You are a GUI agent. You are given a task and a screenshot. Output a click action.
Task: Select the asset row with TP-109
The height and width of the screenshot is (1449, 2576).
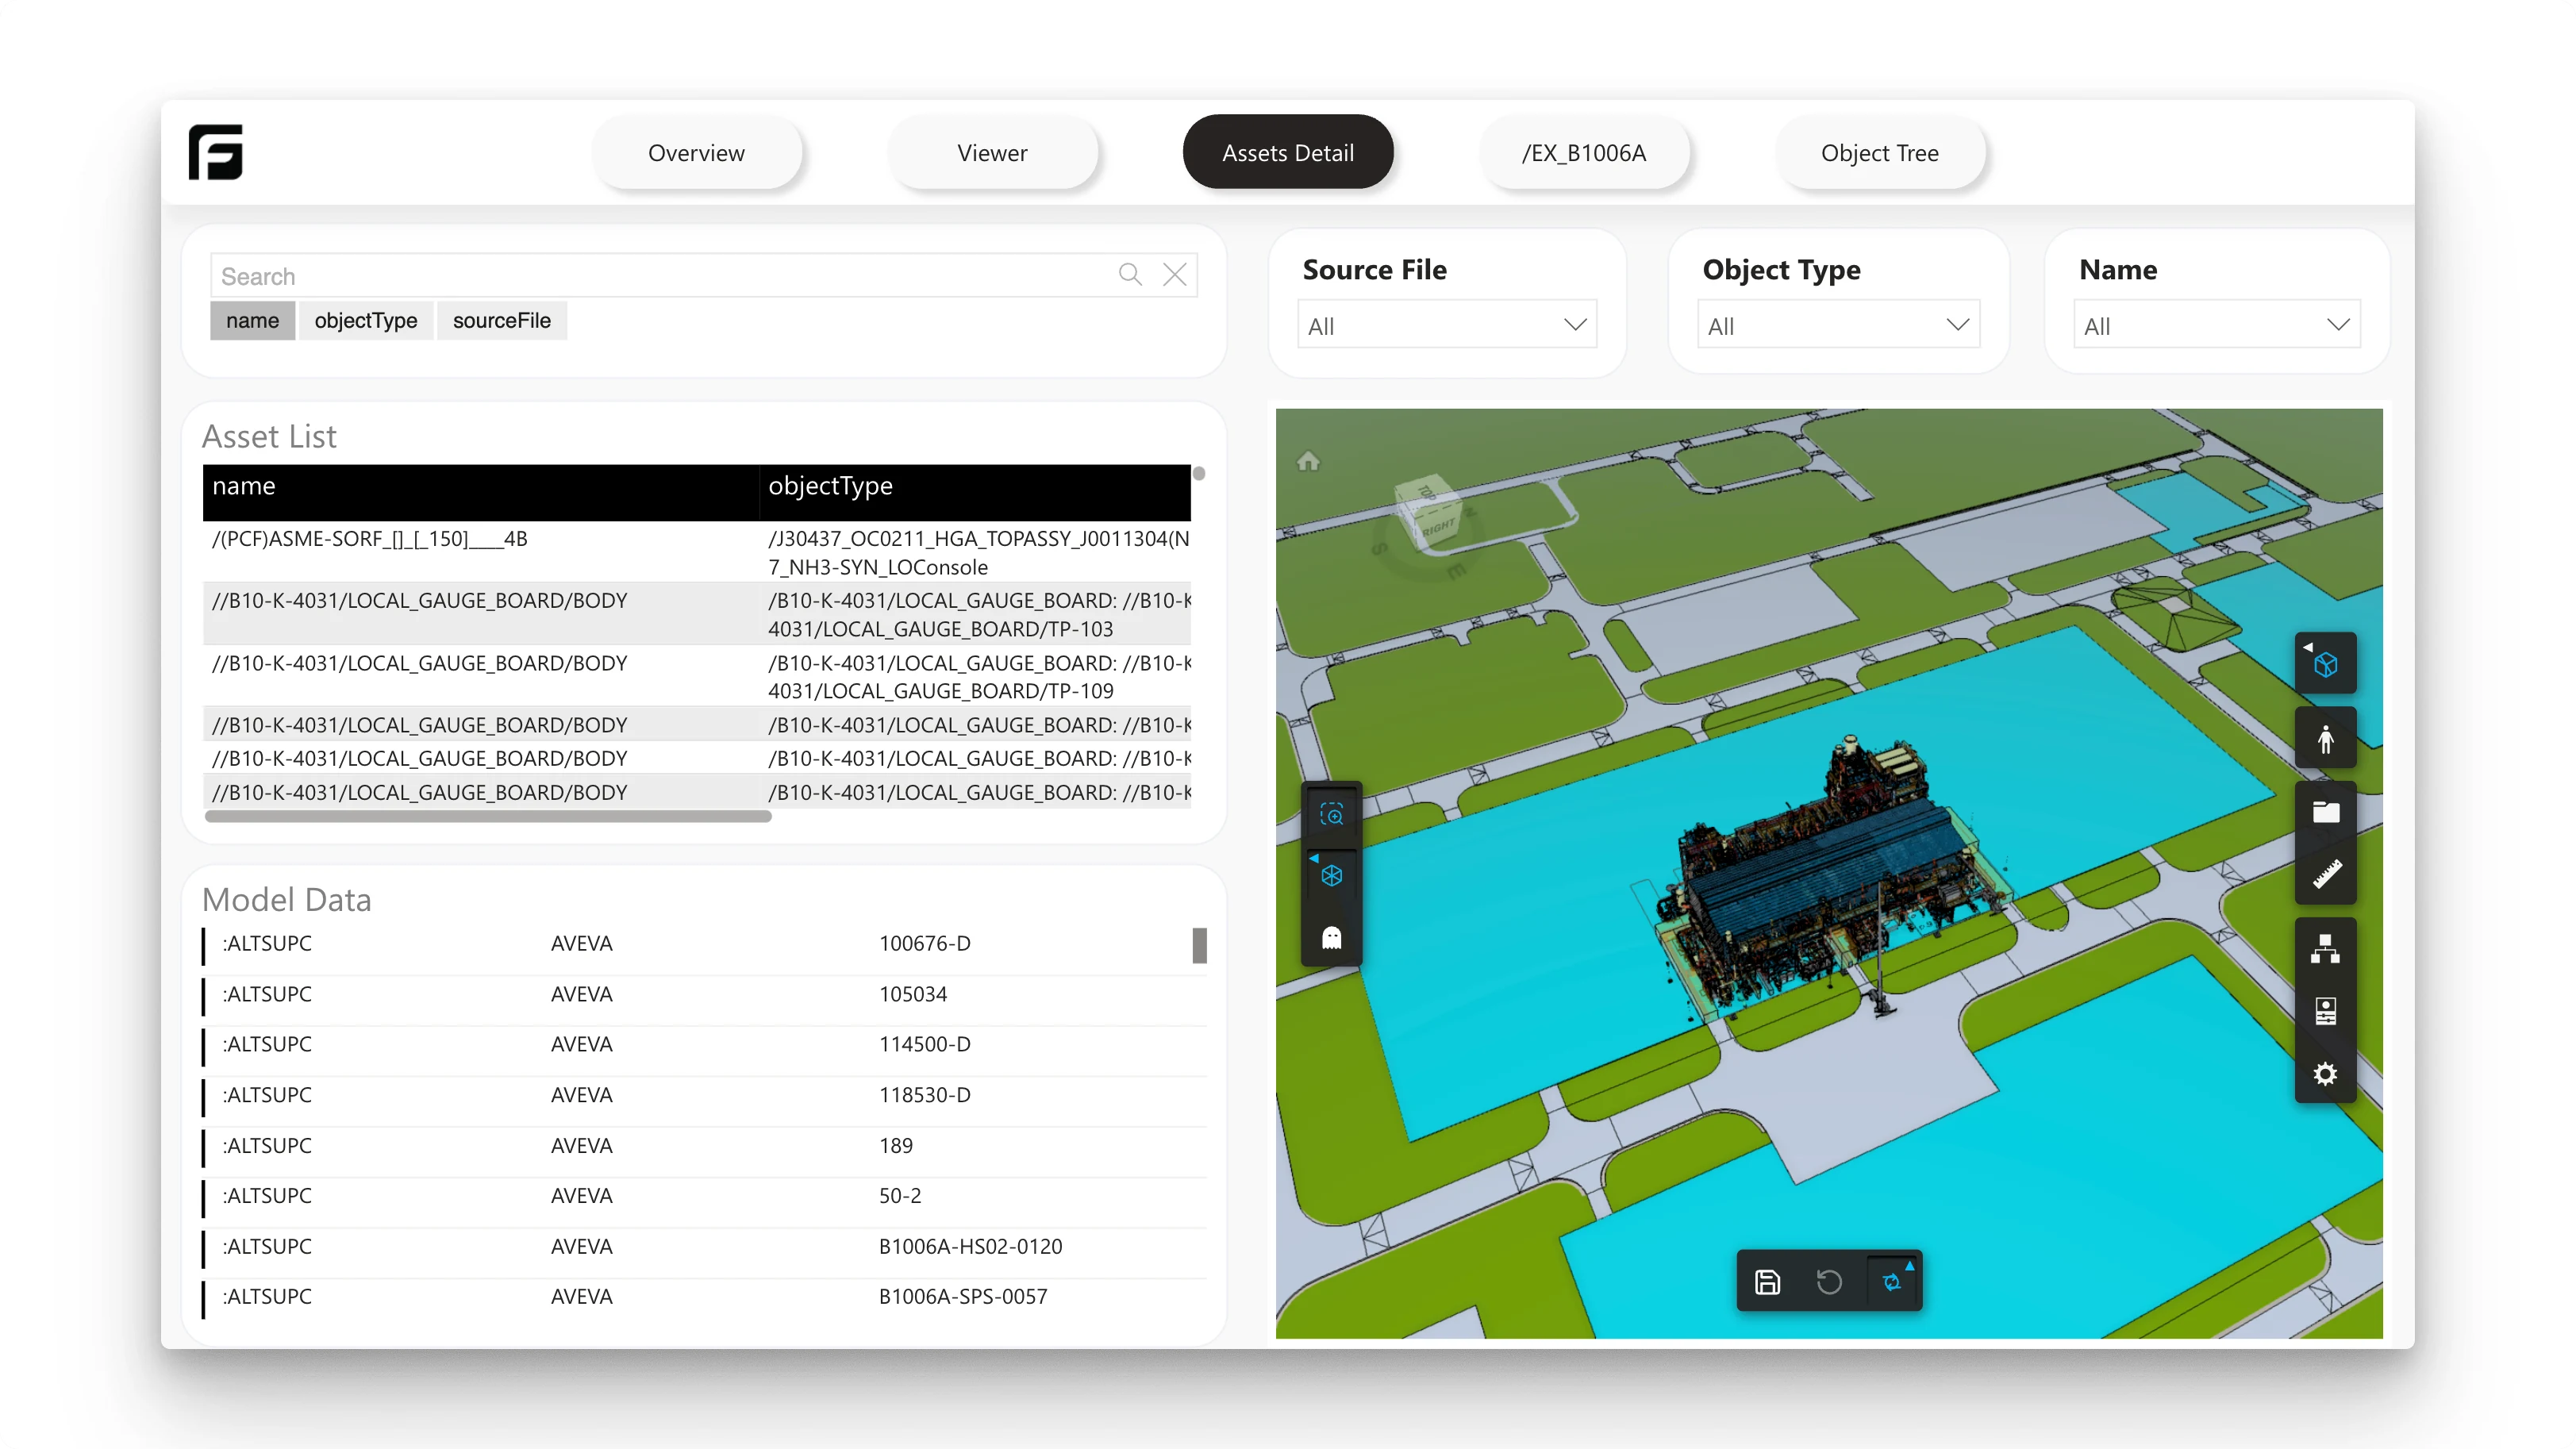tap(696, 676)
